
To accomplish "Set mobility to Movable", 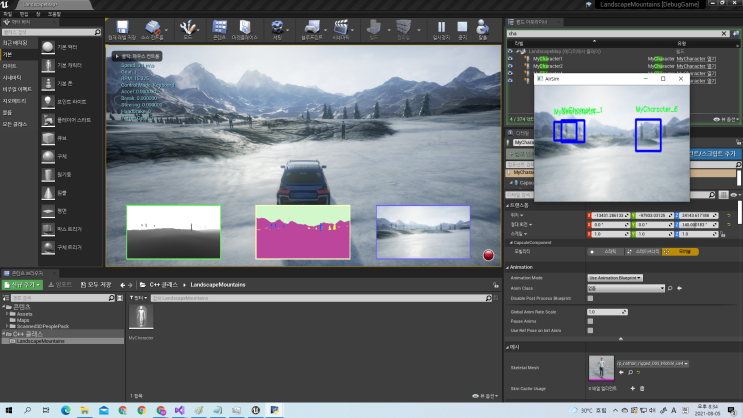I will point(680,252).
